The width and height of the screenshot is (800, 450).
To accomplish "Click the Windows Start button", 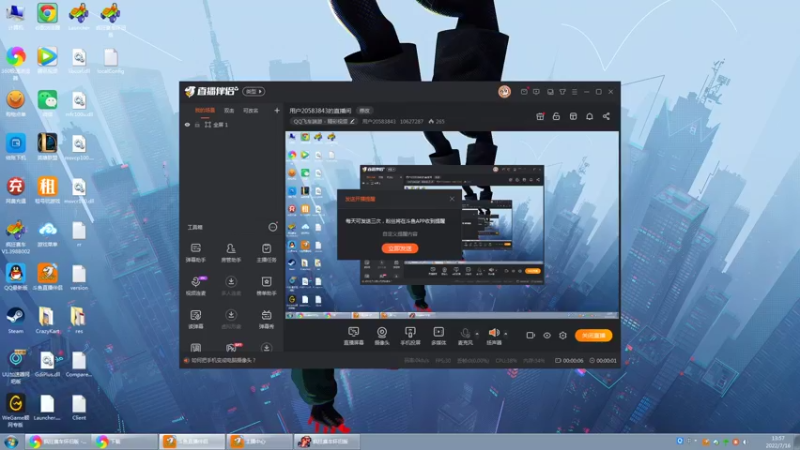I will click(x=11, y=442).
